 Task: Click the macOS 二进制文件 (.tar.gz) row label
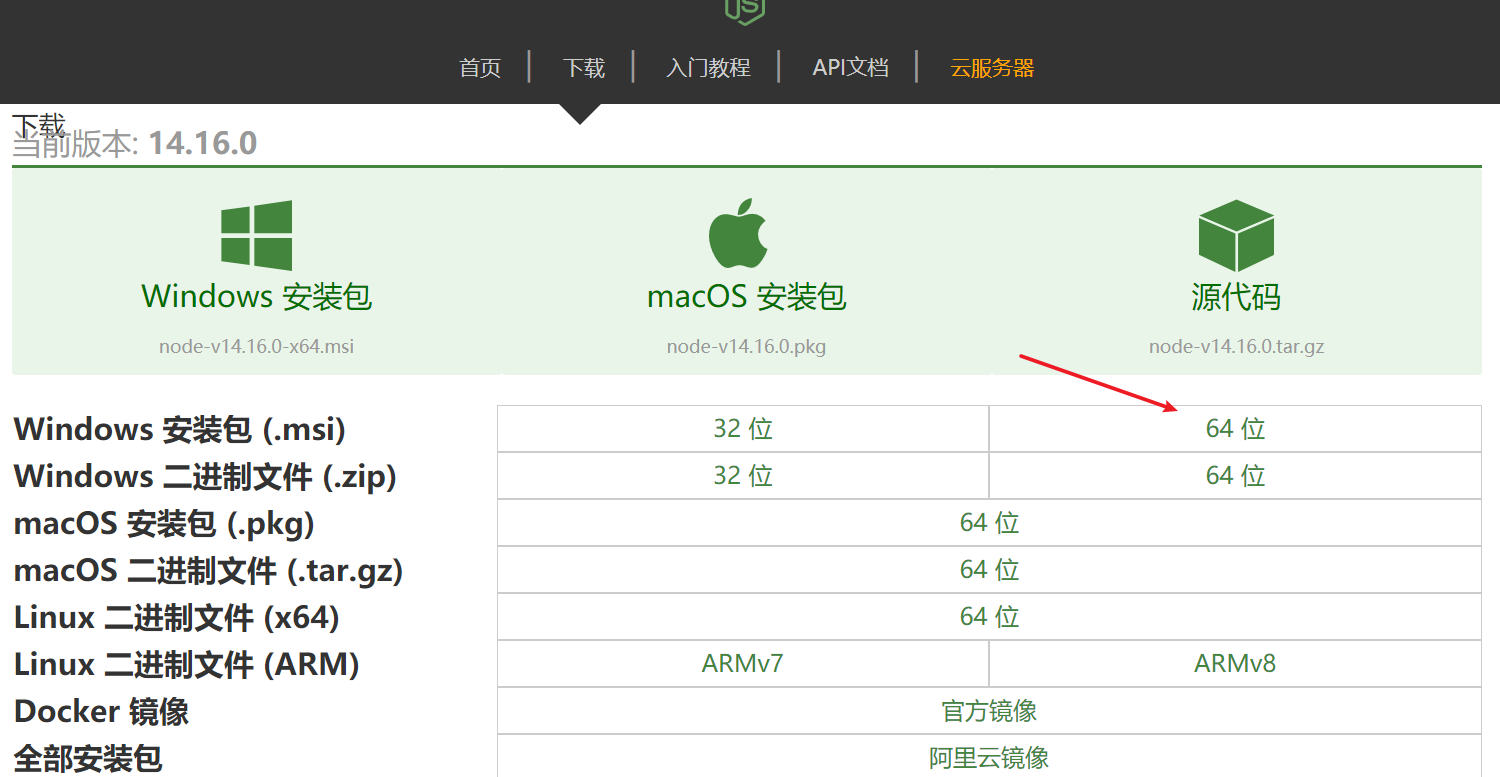(x=209, y=571)
